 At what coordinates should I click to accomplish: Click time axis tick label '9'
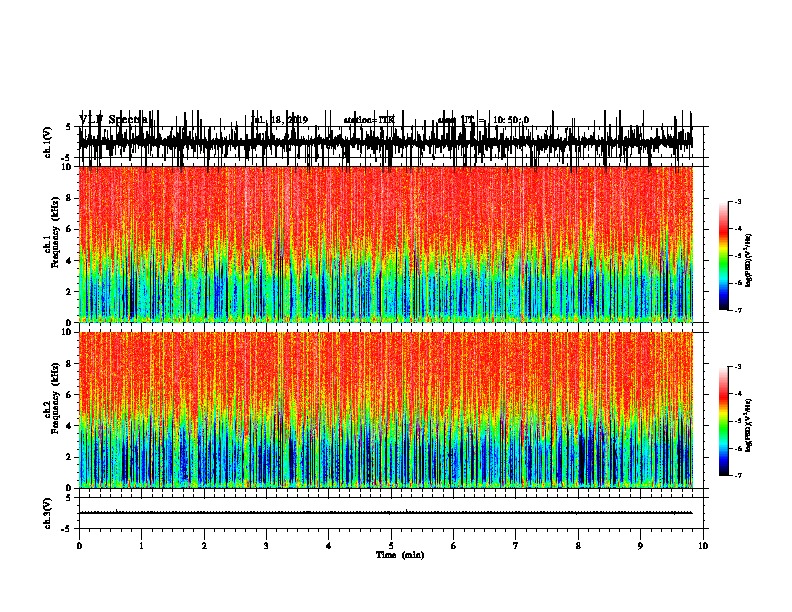coord(640,546)
